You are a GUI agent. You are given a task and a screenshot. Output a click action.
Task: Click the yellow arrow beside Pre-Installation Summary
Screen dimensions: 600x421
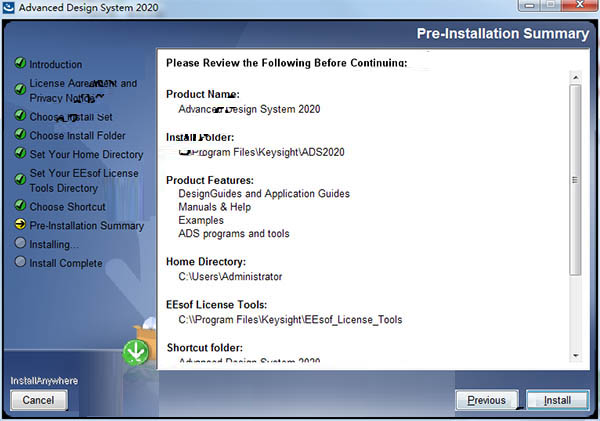point(20,224)
